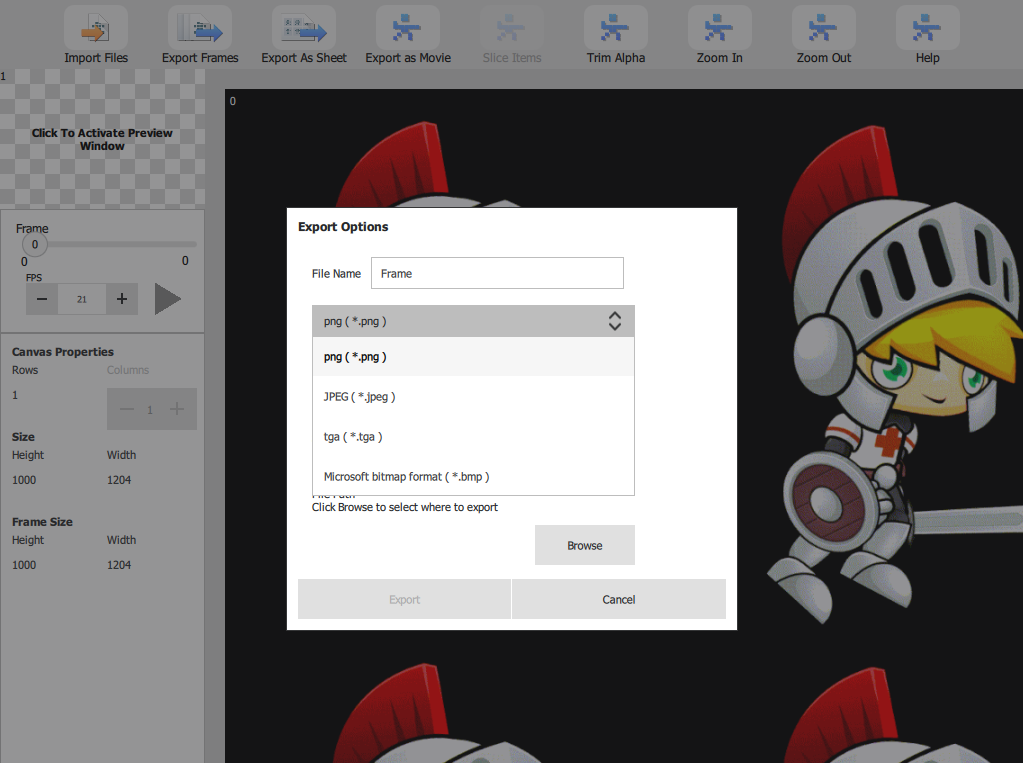Activate the Trim Alpha tool
This screenshot has width=1023, height=763.
pos(616,28)
